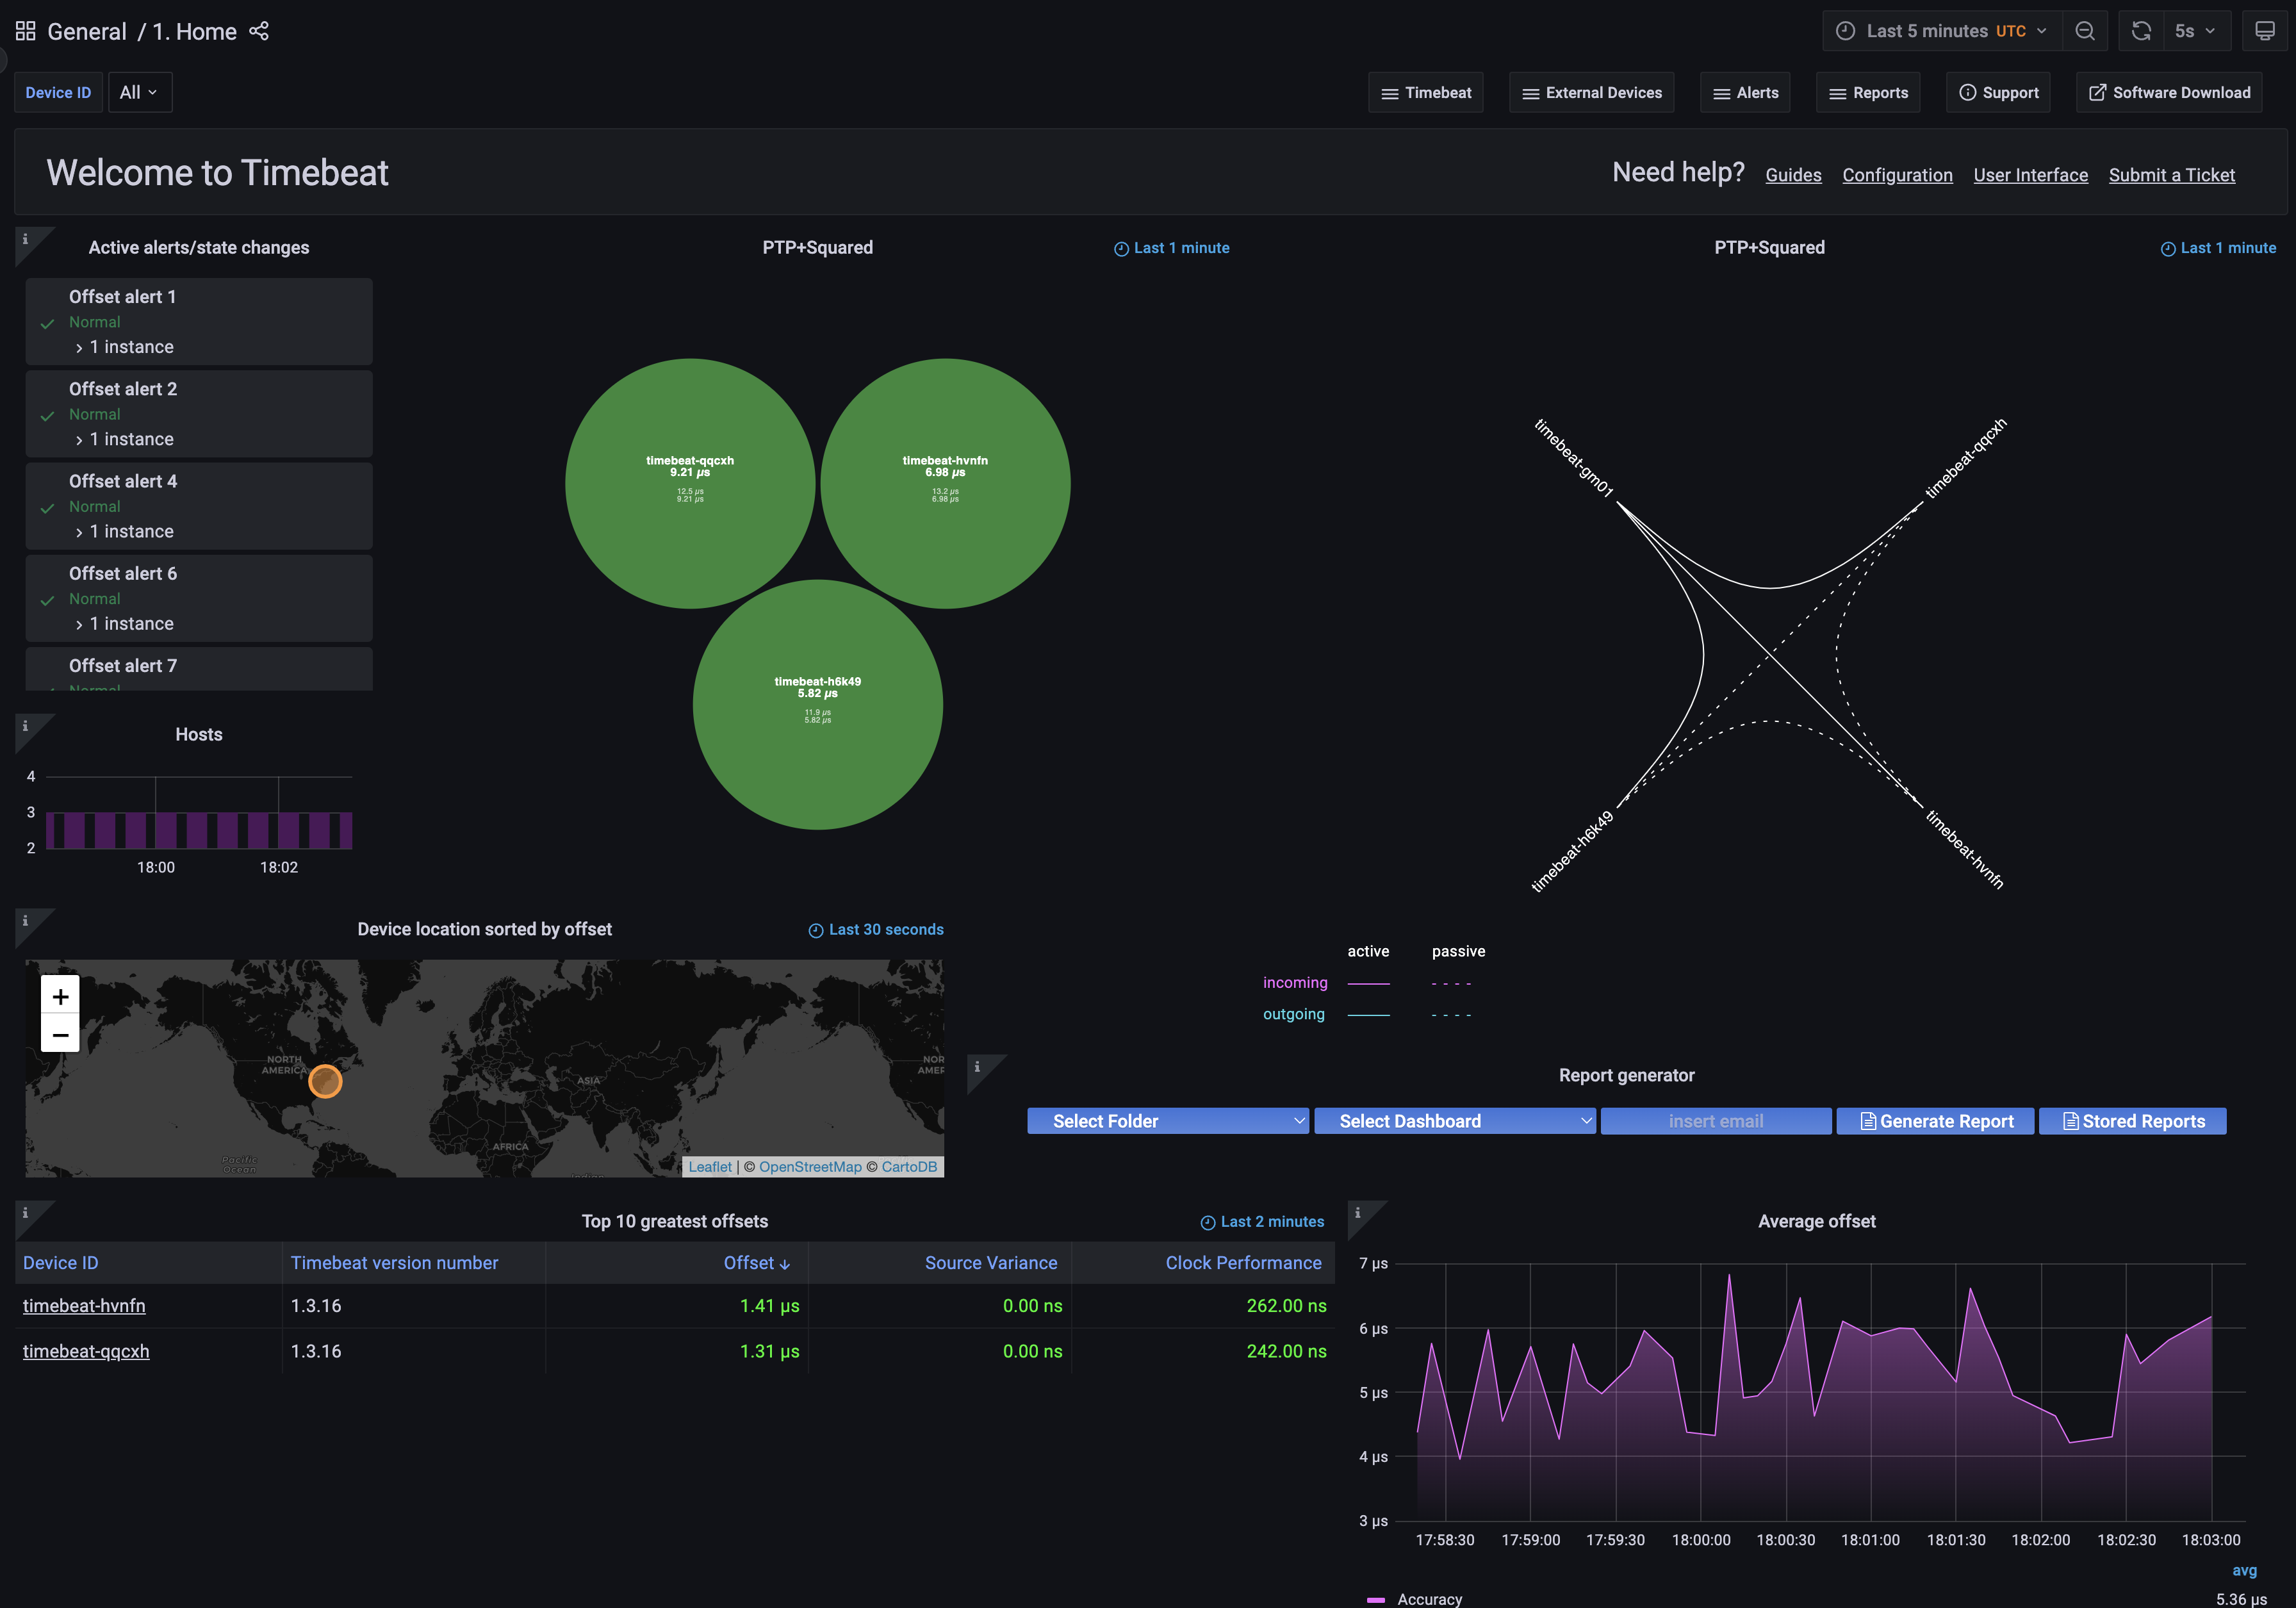Open CartoDB attribution link
Viewport: 2296px width, 1608px height.
tap(909, 1167)
